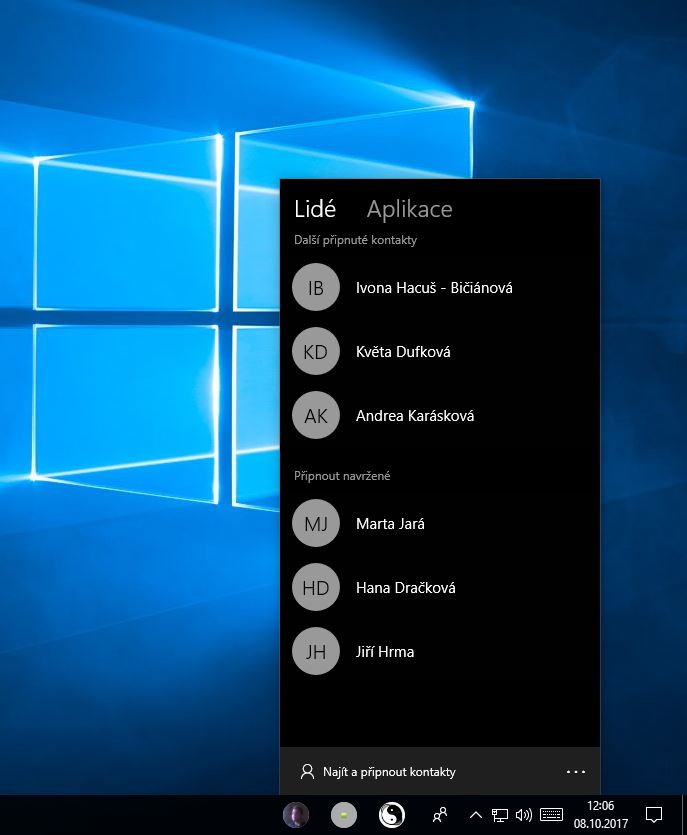This screenshot has width=687, height=835.
Task: Select contact Květa Dufková
Action: [x=440, y=351]
